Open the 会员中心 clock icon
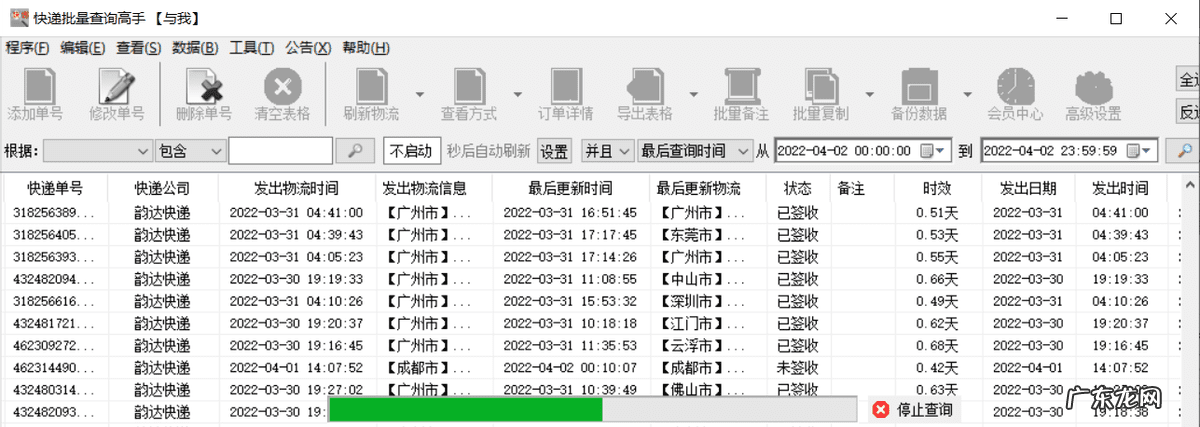 pyautogui.click(x=1015, y=85)
